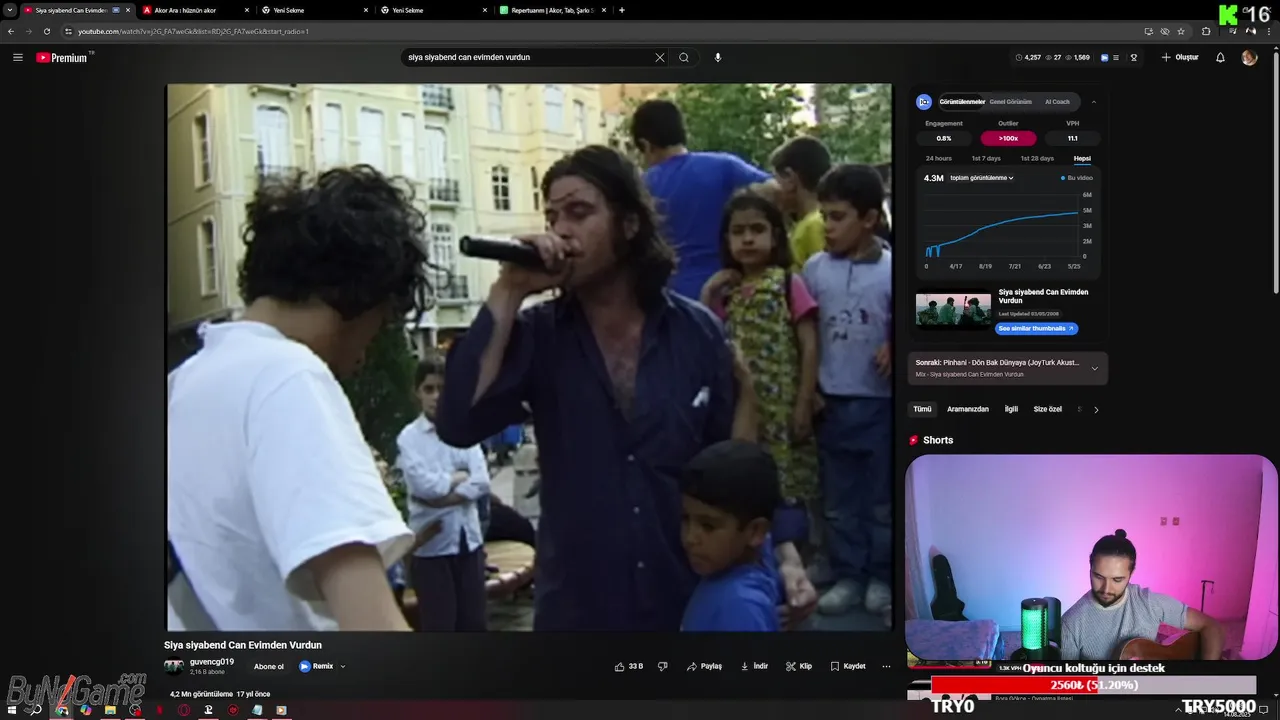Screen dimensions: 1280x720
Task: Switch to the Repertuarım tab
Action: pos(550,10)
